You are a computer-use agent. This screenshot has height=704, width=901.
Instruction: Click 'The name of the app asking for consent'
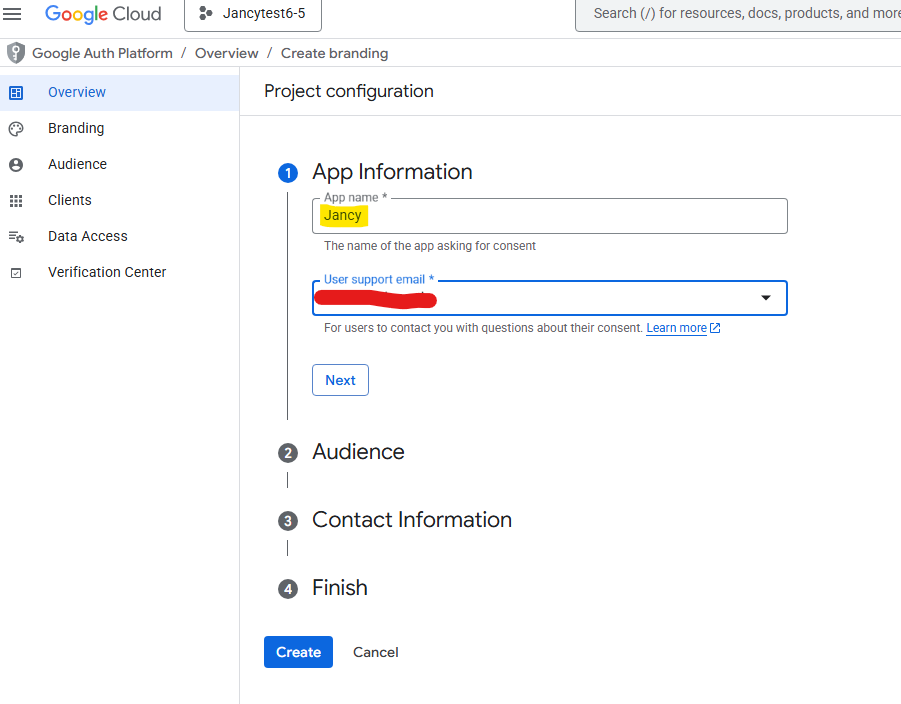point(430,246)
